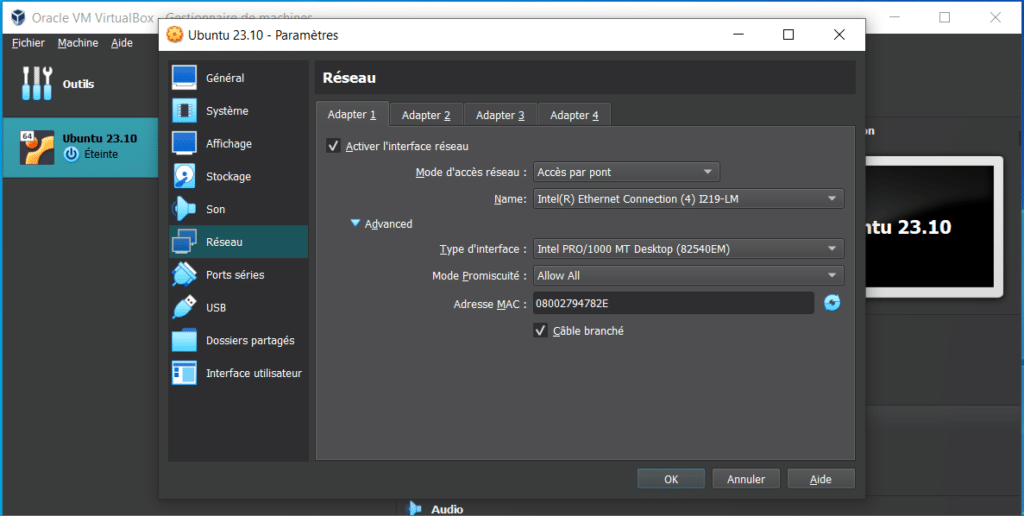Switch to the Adapter 4 tab
The width and height of the screenshot is (1024, 516).
coord(574,115)
